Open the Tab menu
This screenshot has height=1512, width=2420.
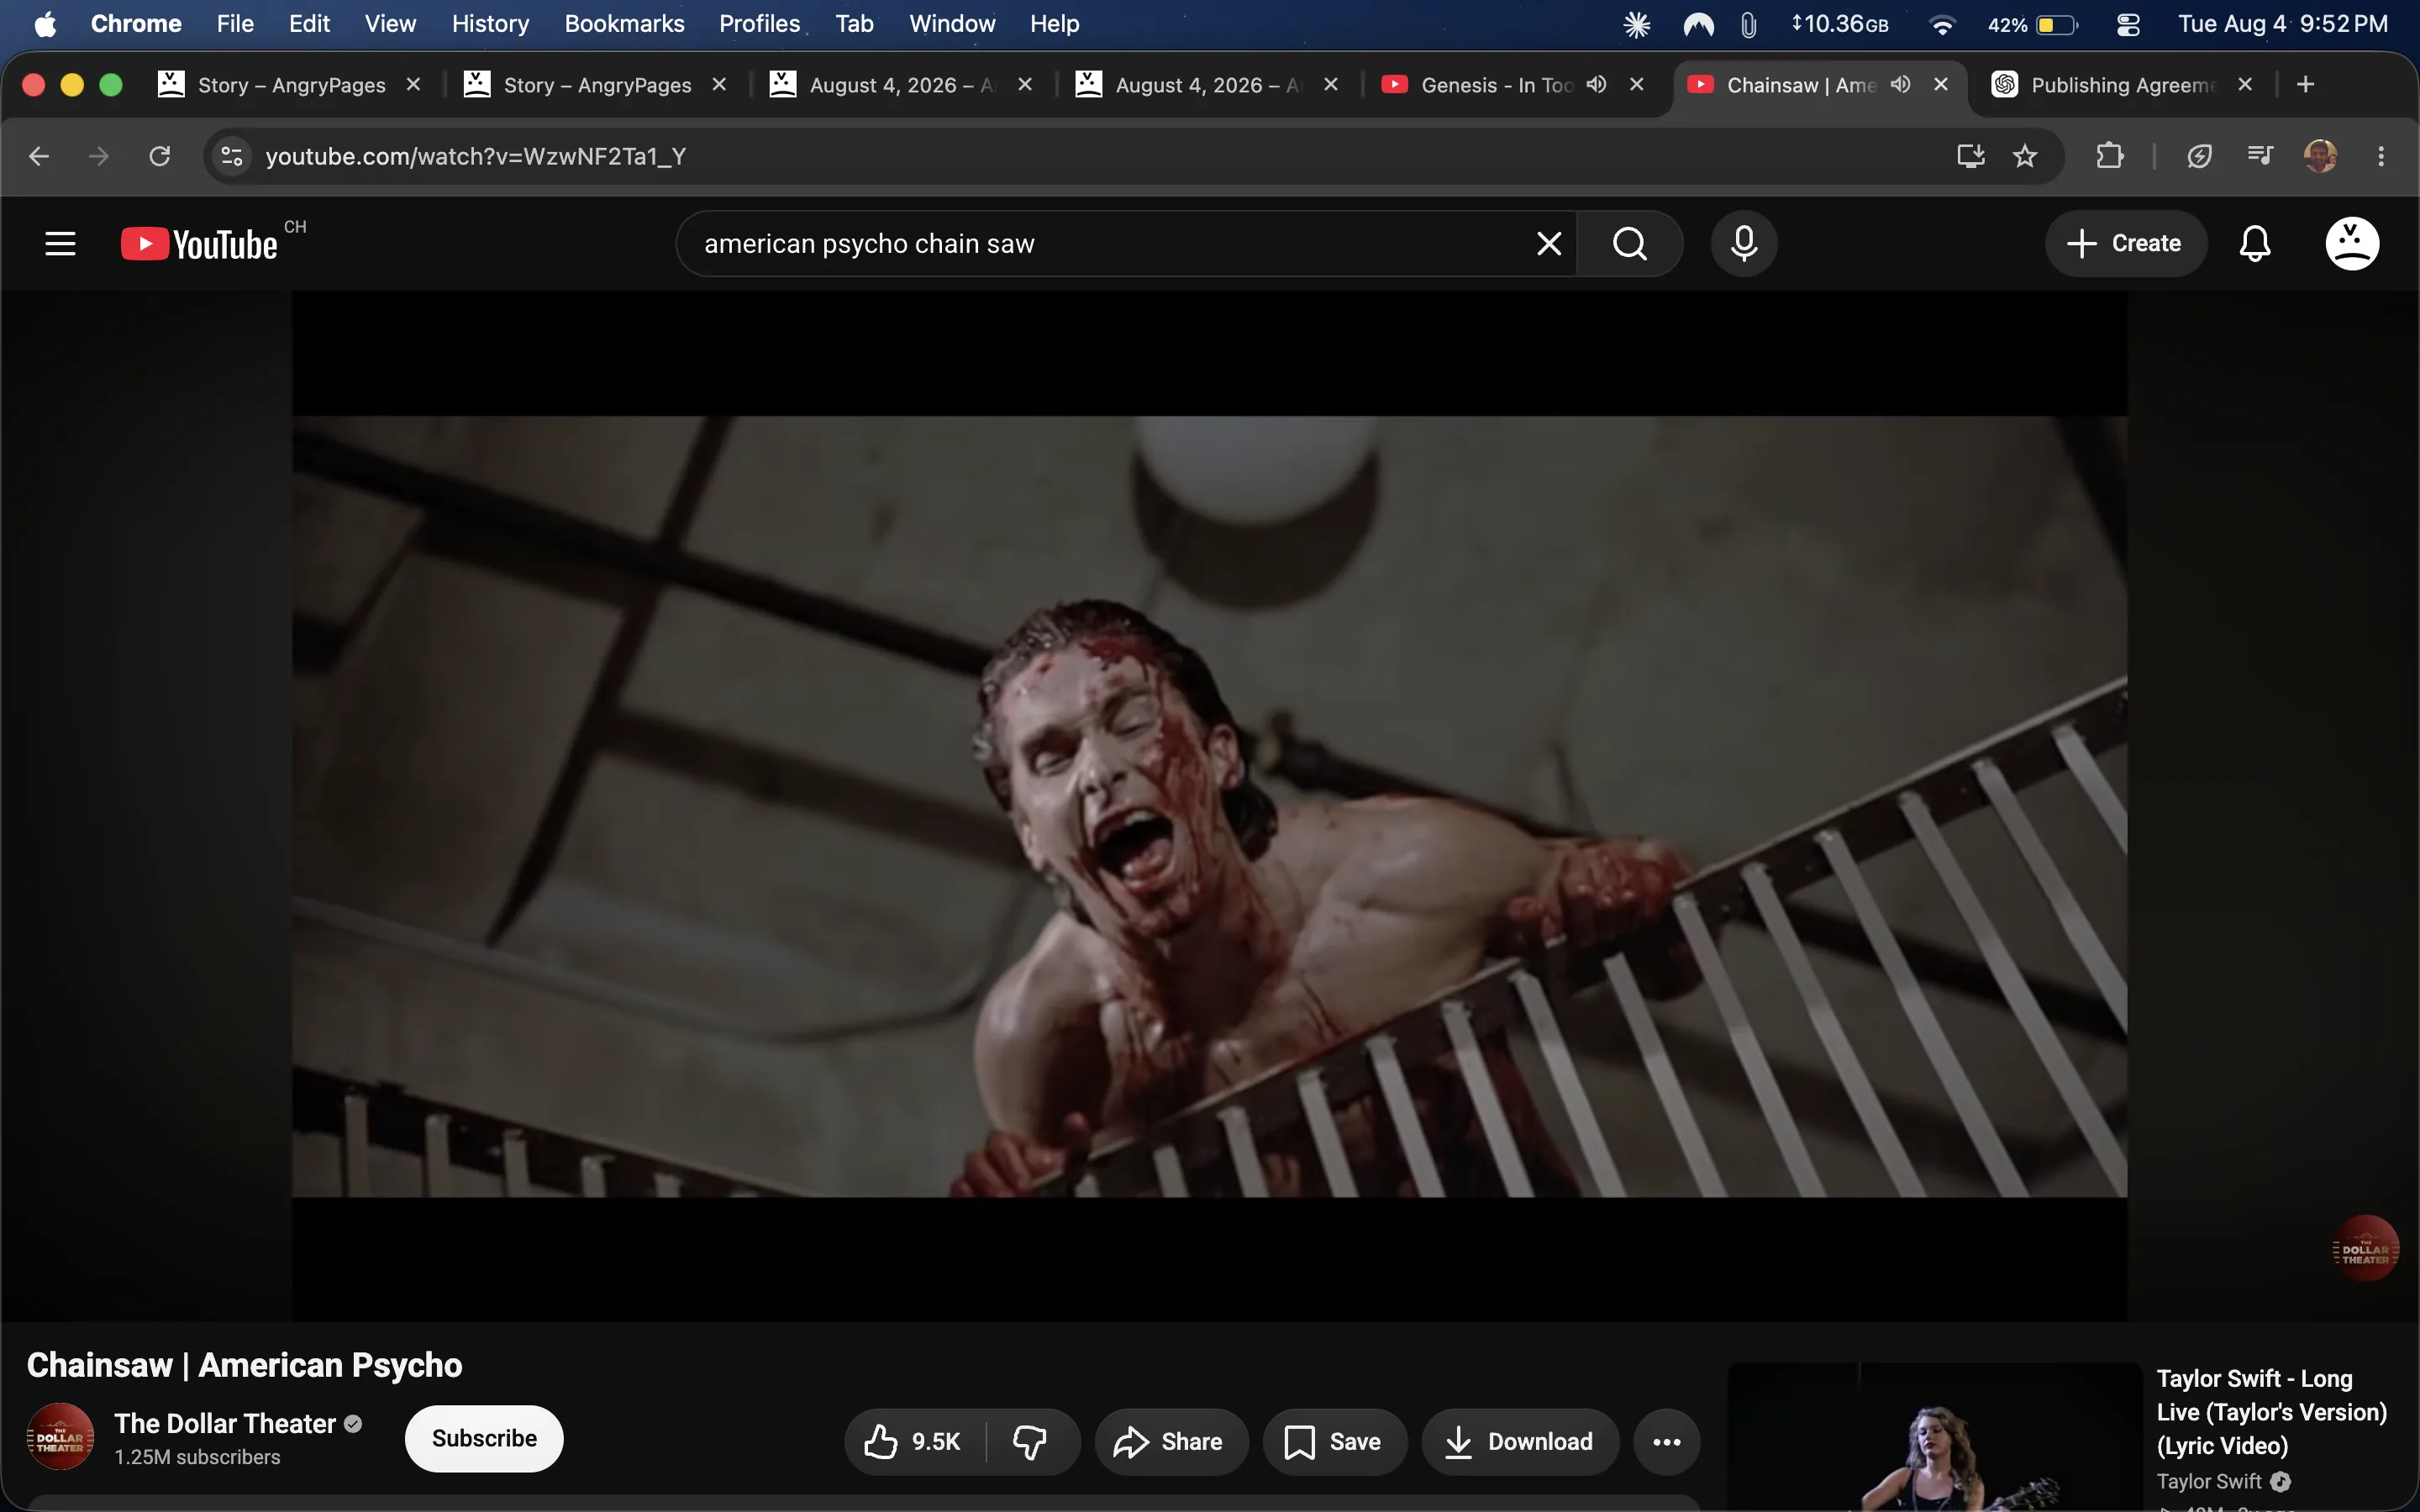pos(854,24)
